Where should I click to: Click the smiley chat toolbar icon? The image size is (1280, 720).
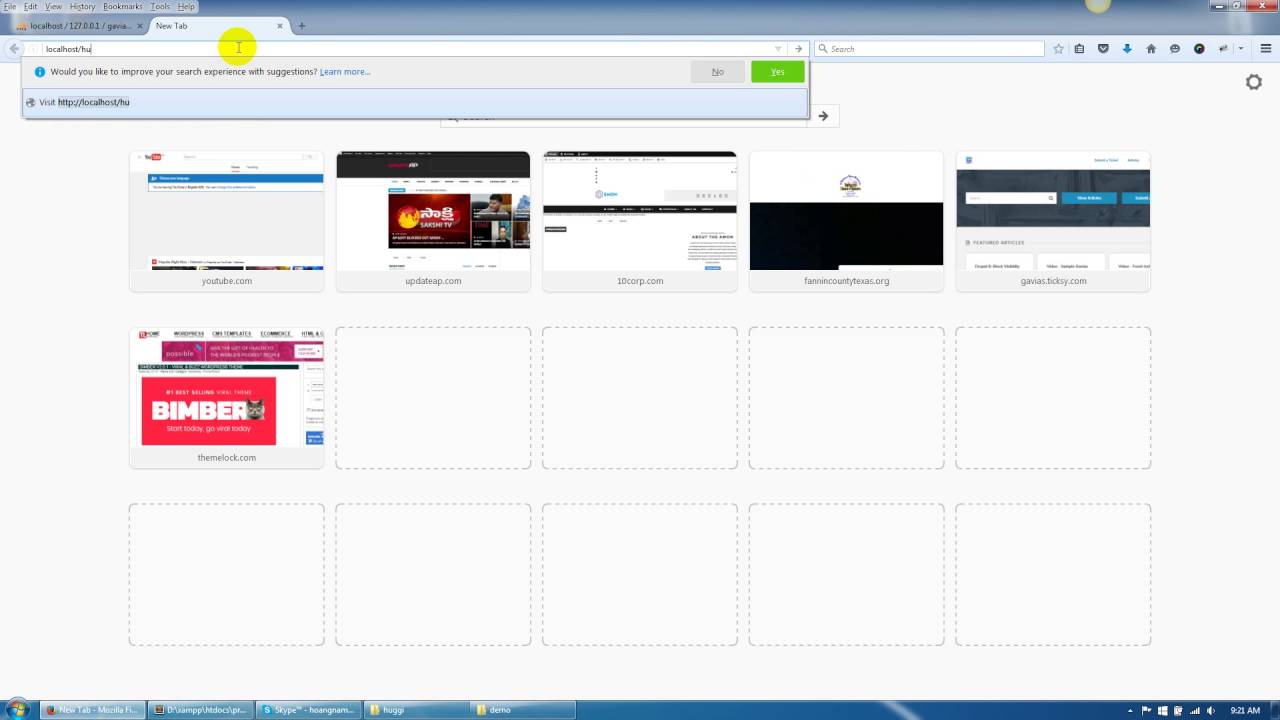pos(1175,49)
